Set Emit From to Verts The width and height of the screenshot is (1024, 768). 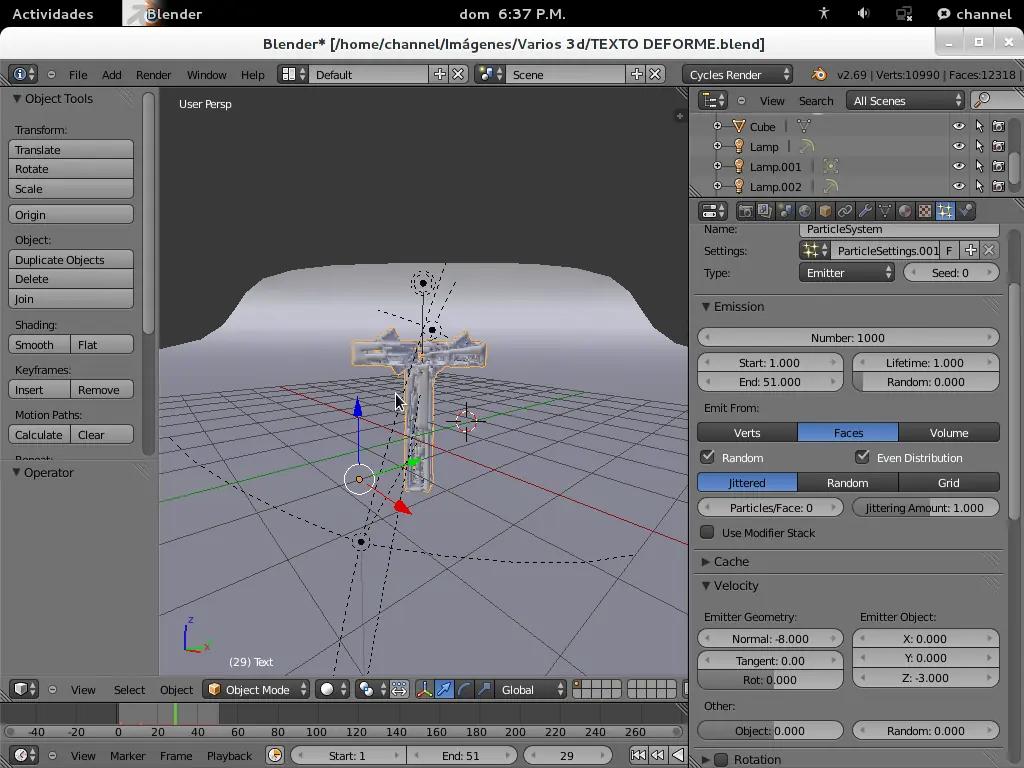[747, 433]
